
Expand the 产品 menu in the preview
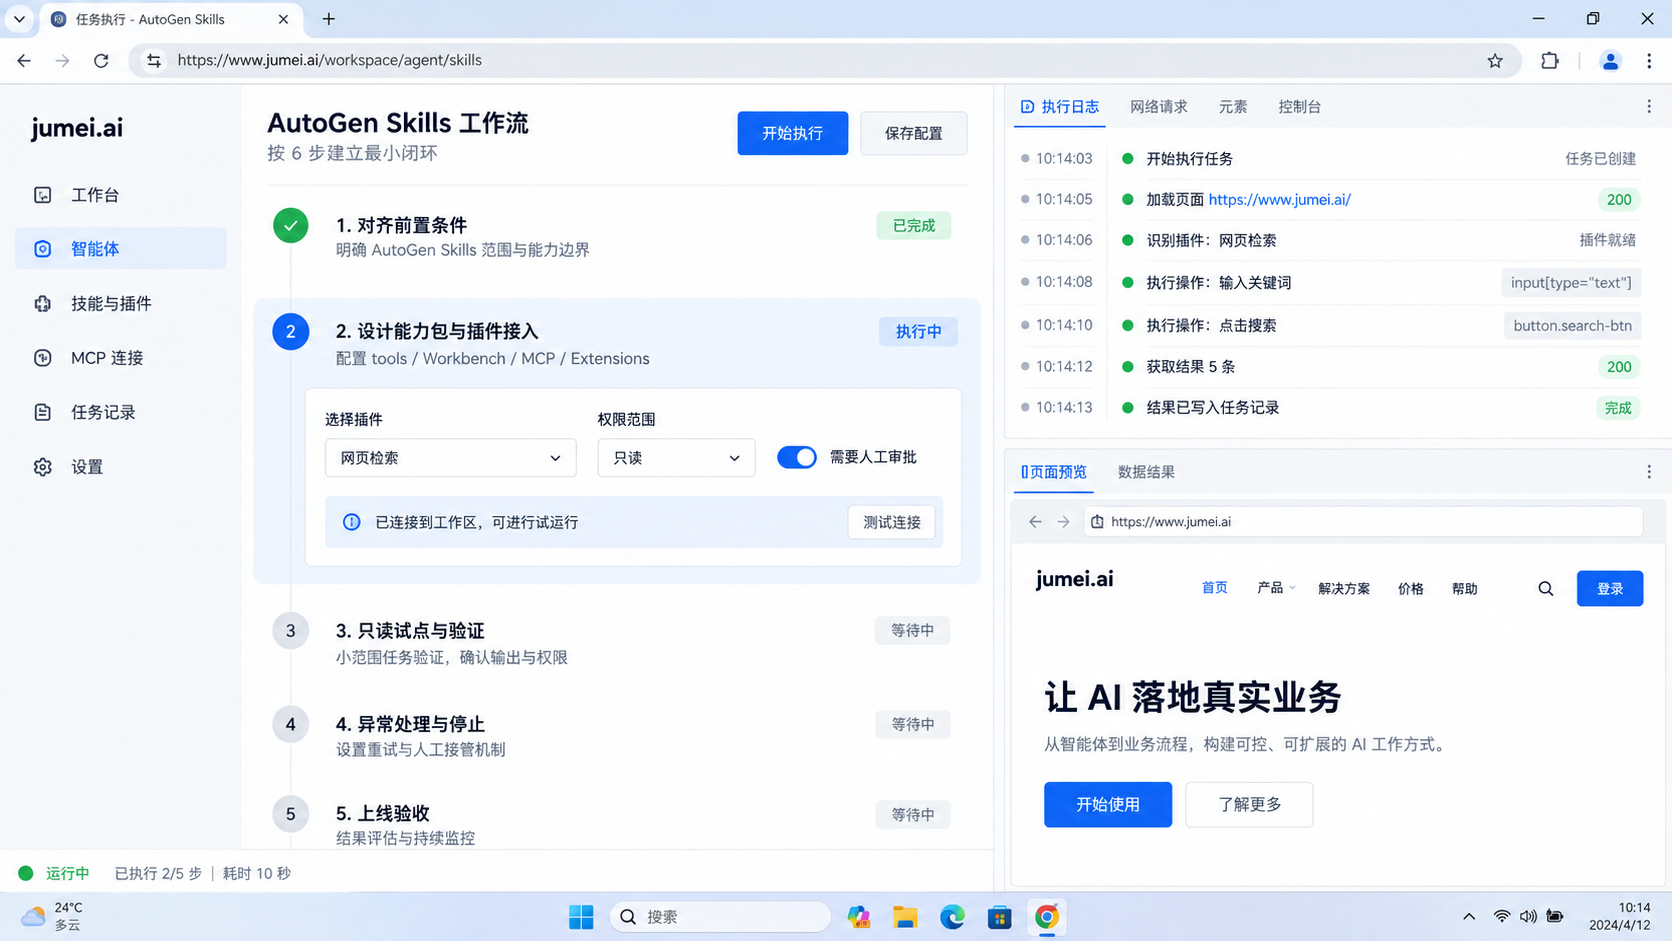(x=1276, y=589)
